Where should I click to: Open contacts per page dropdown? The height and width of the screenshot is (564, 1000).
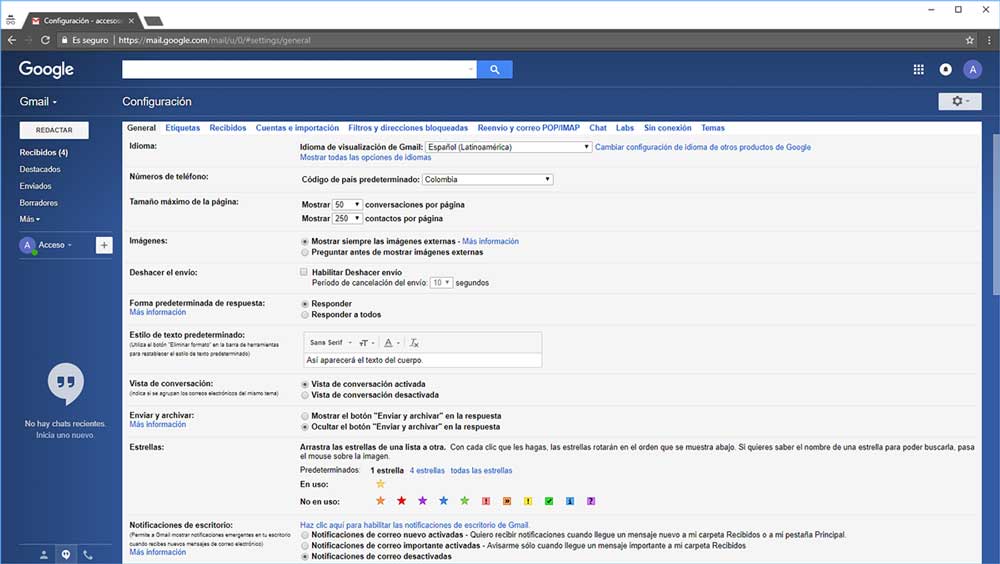point(347,218)
